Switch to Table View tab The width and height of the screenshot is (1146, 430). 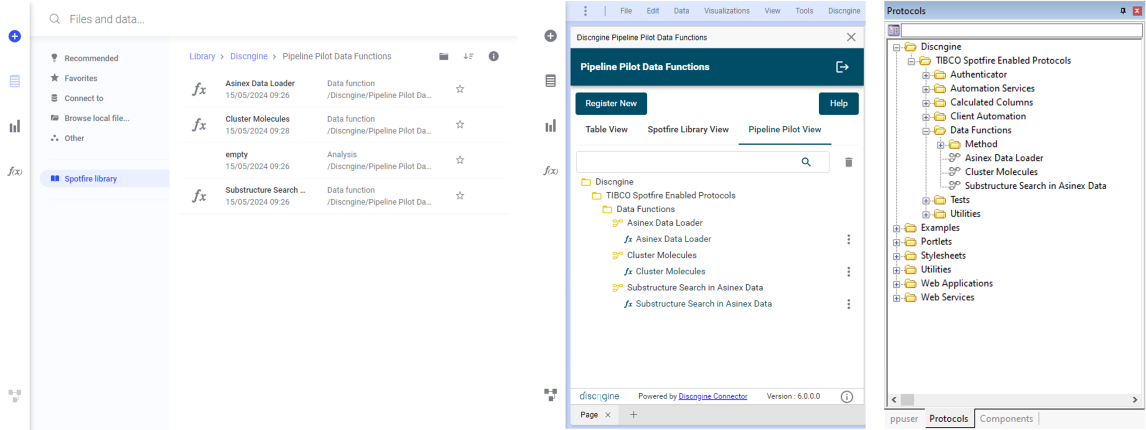click(606, 129)
